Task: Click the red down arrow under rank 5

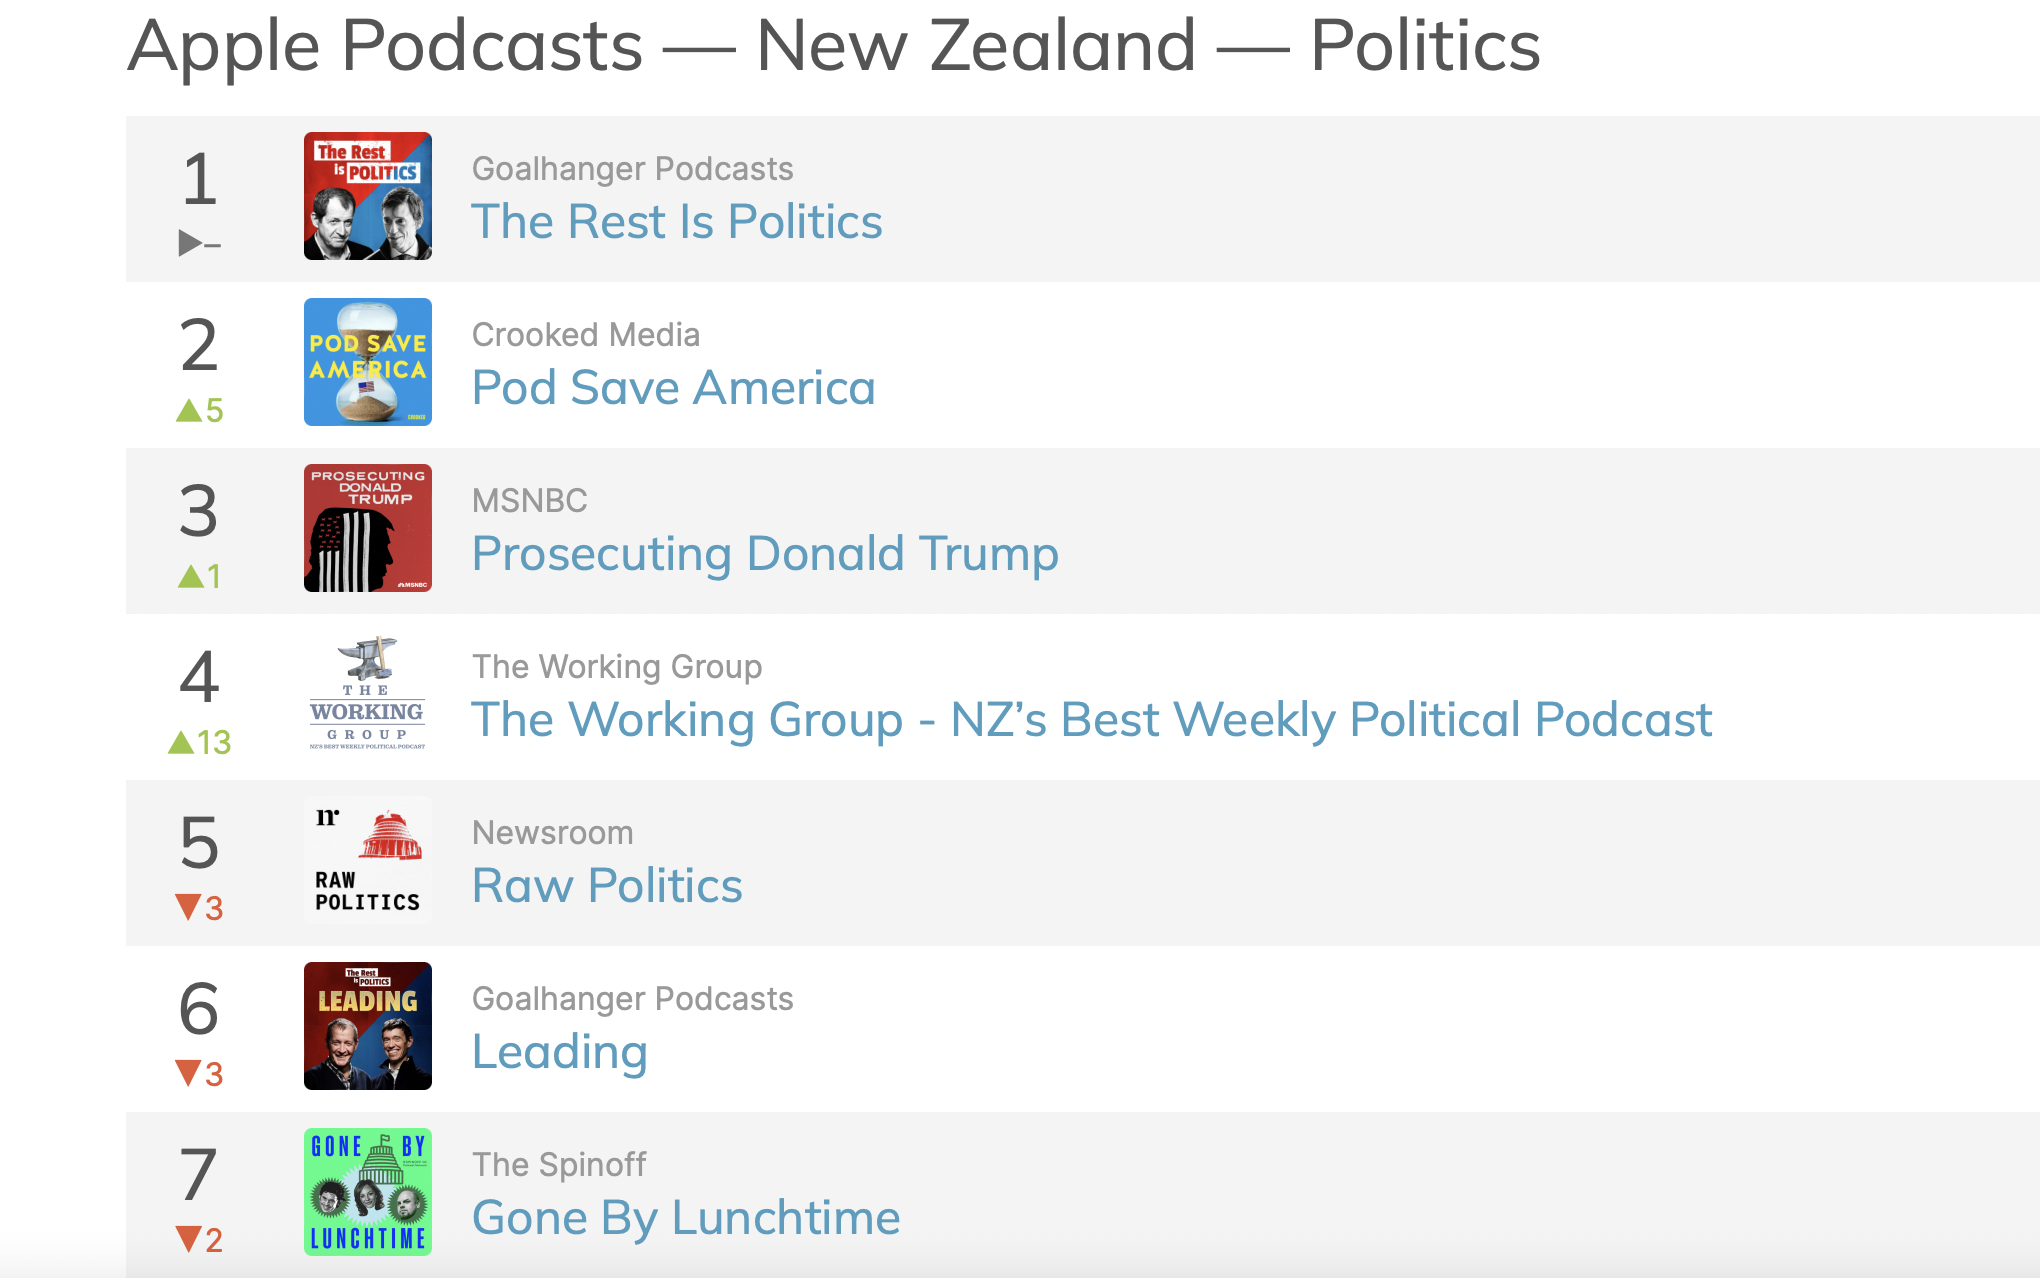Action: 188,907
